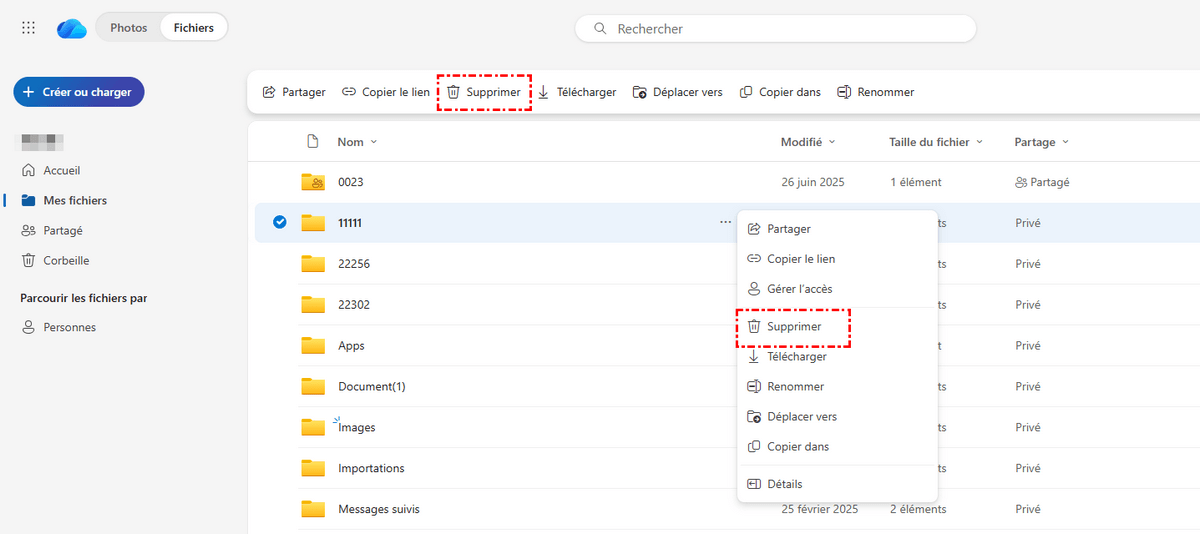Click the three-dot menu for folder 11111
The height and width of the screenshot is (534, 1200).
(725, 222)
